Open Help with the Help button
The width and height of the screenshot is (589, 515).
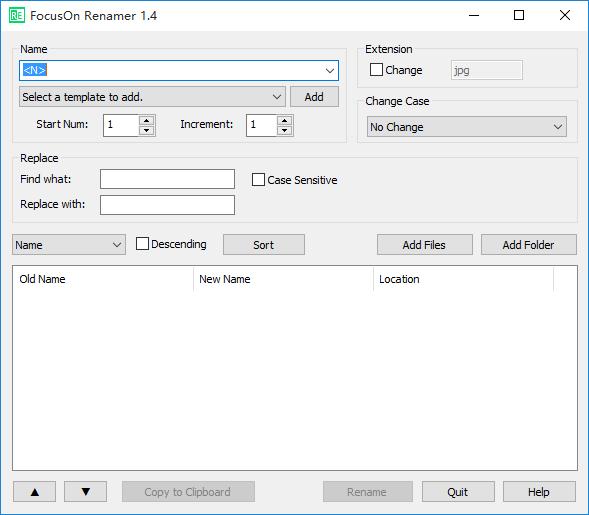point(539,492)
